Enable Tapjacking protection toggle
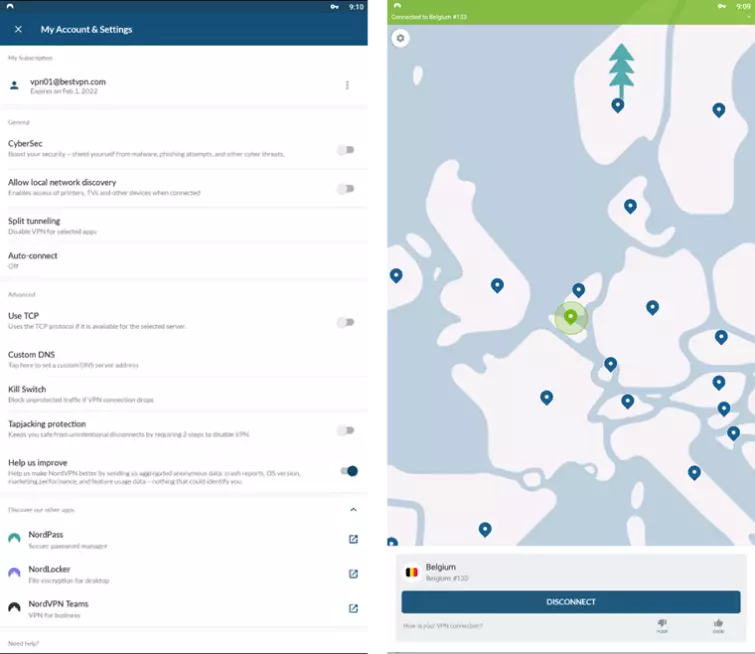The height and width of the screenshot is (654, 755). pos(346,430)
